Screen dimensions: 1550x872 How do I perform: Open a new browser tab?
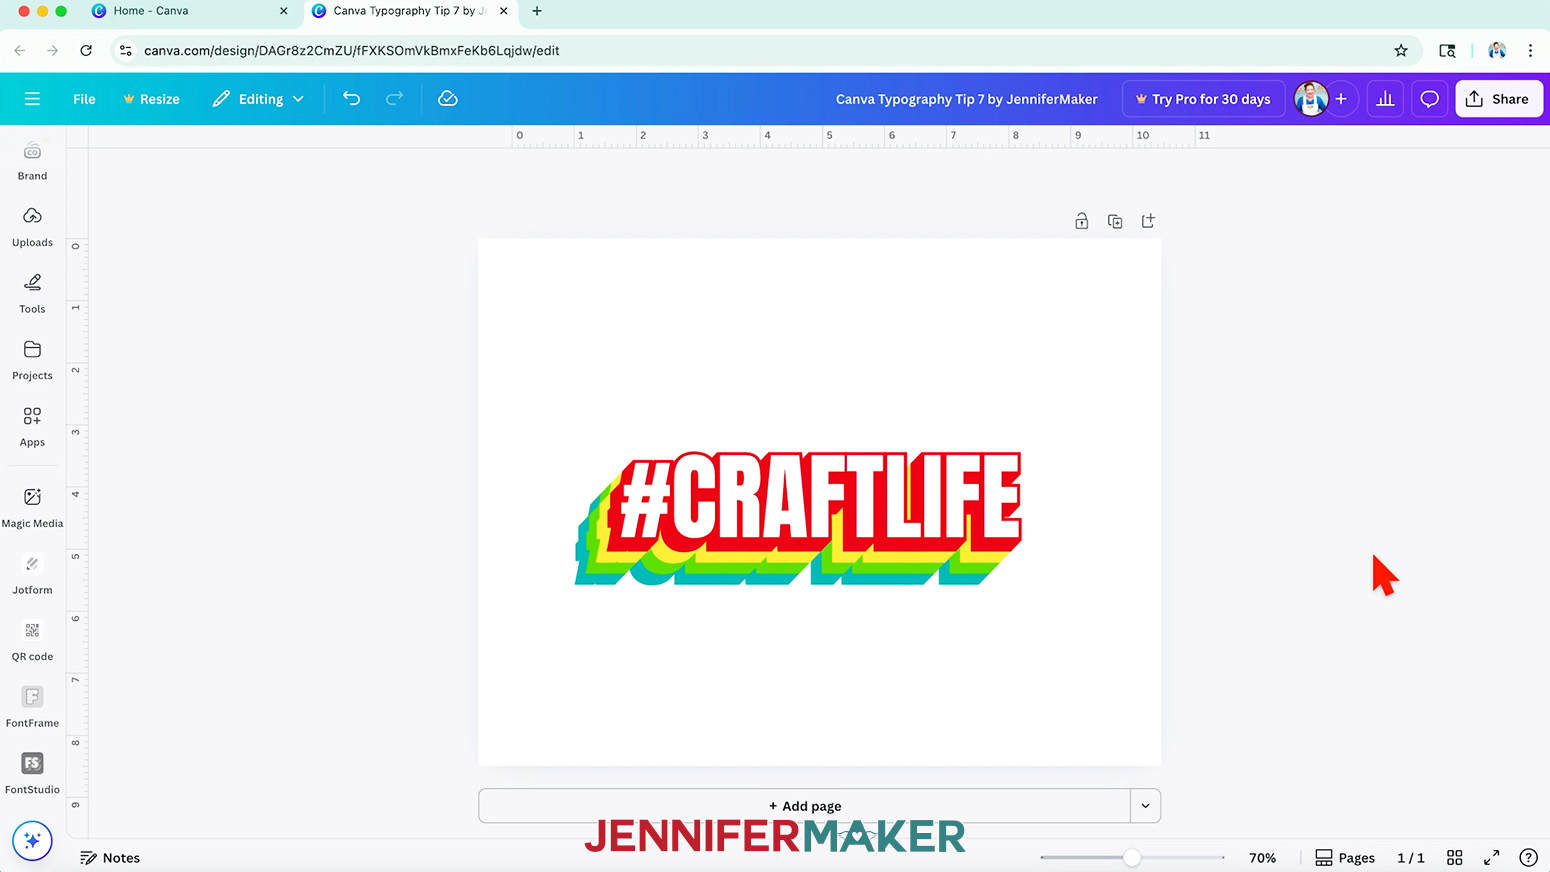[x=537, y=11]
